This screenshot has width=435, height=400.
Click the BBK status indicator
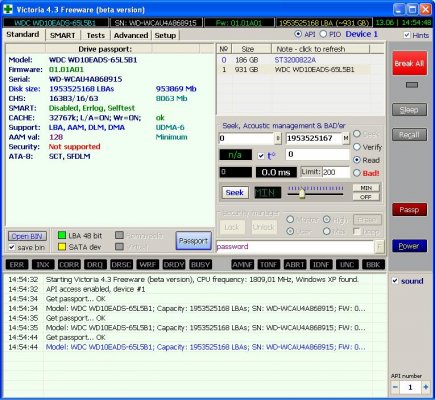pyautogui.click(x=373, y=265)
